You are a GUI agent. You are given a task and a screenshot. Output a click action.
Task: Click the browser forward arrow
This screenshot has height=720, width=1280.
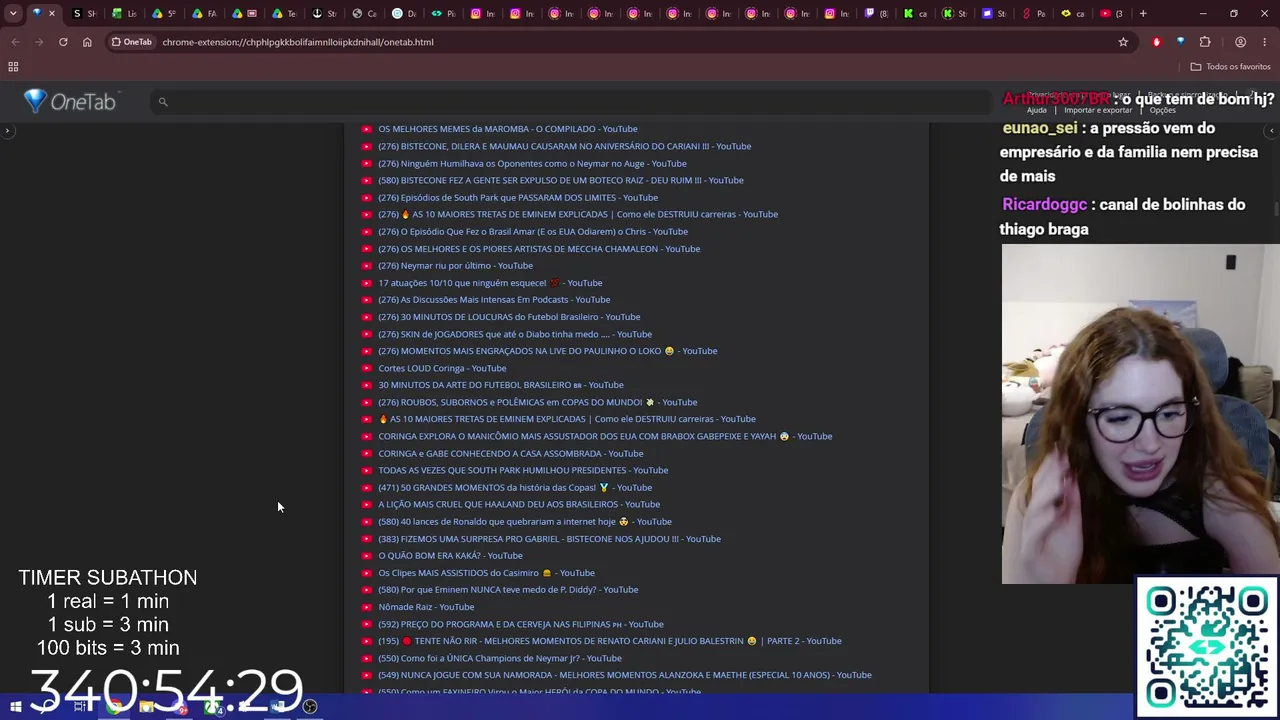coord(39,42)
